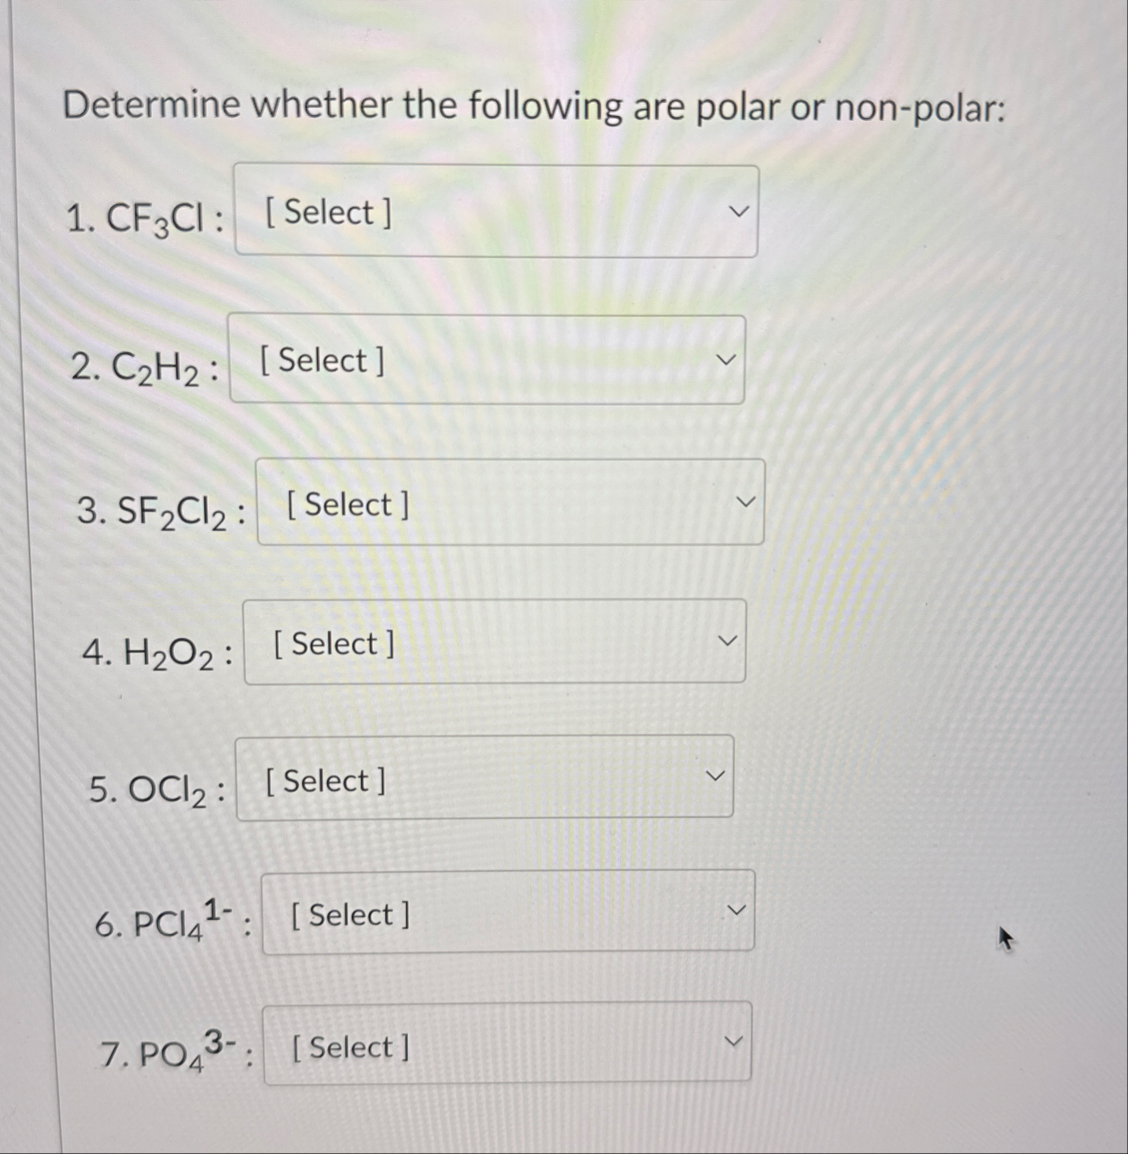Open the SF2Cl2 polarity dropdown
The width and height of the screenshot is (1128, 1154).
[x=509, y=503]
